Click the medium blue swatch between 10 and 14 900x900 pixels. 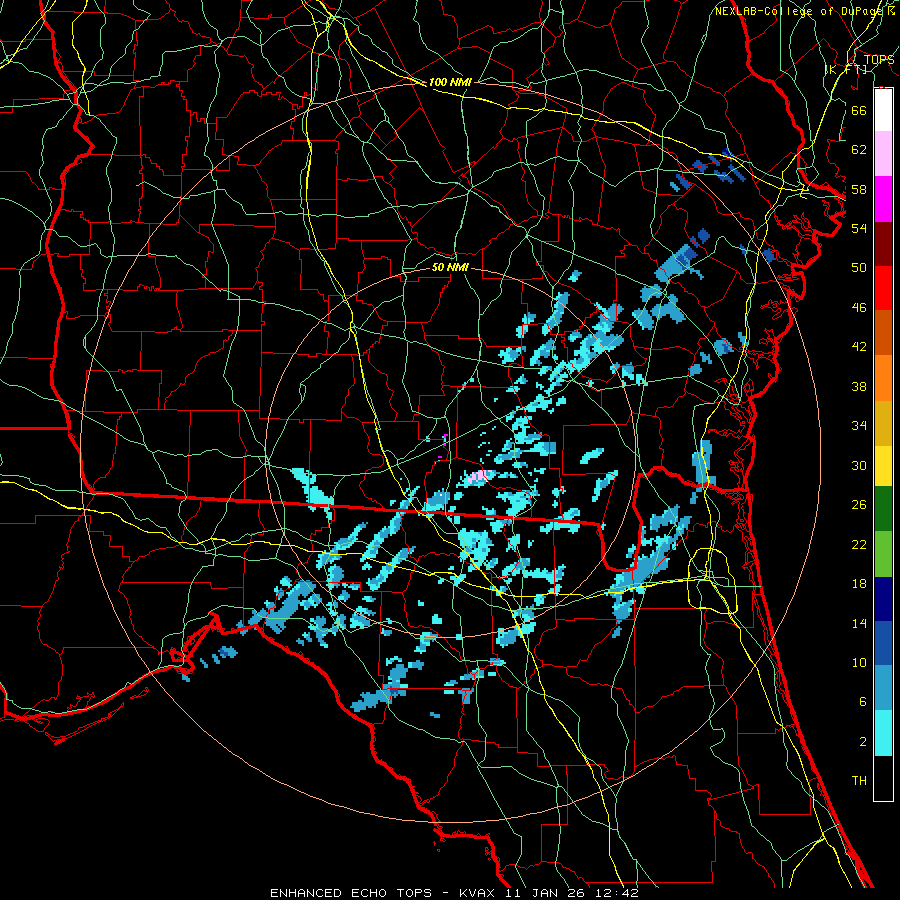(x=883, y=643)
